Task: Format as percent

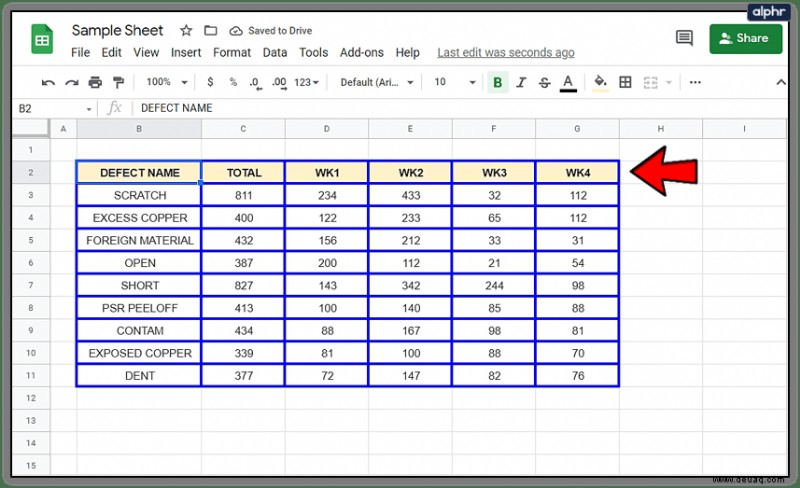Action: tap(233, 82)
